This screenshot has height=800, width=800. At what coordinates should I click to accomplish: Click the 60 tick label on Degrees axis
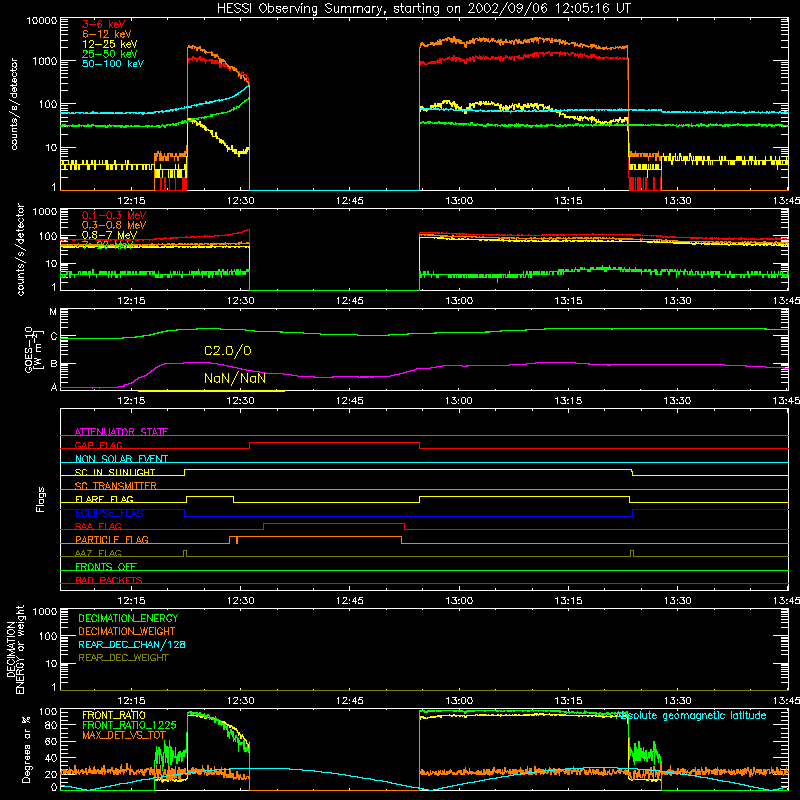[51, 741]
